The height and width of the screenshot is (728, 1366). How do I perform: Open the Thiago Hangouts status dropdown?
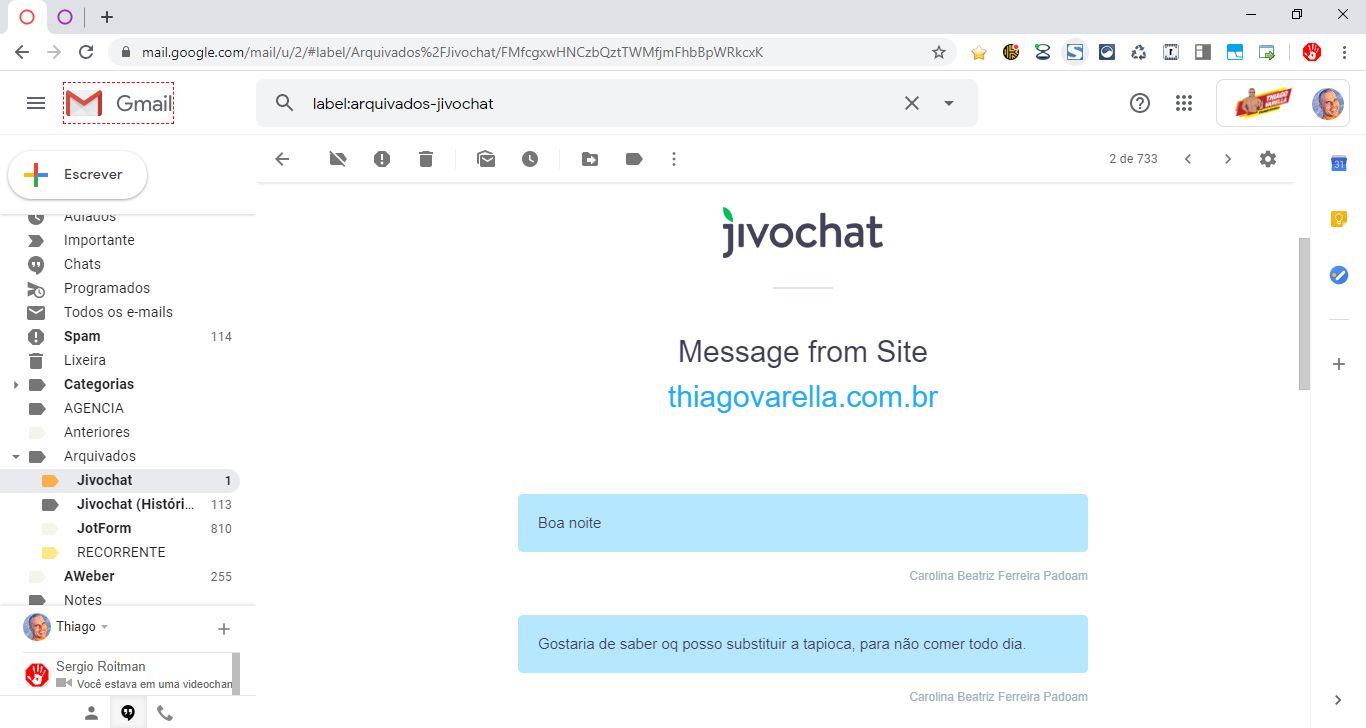pos(104,627)
